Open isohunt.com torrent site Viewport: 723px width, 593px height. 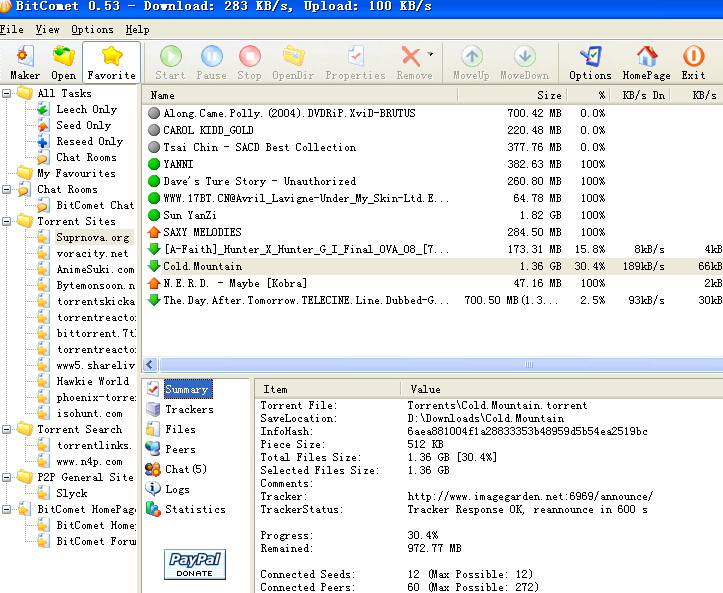point(89,413)
